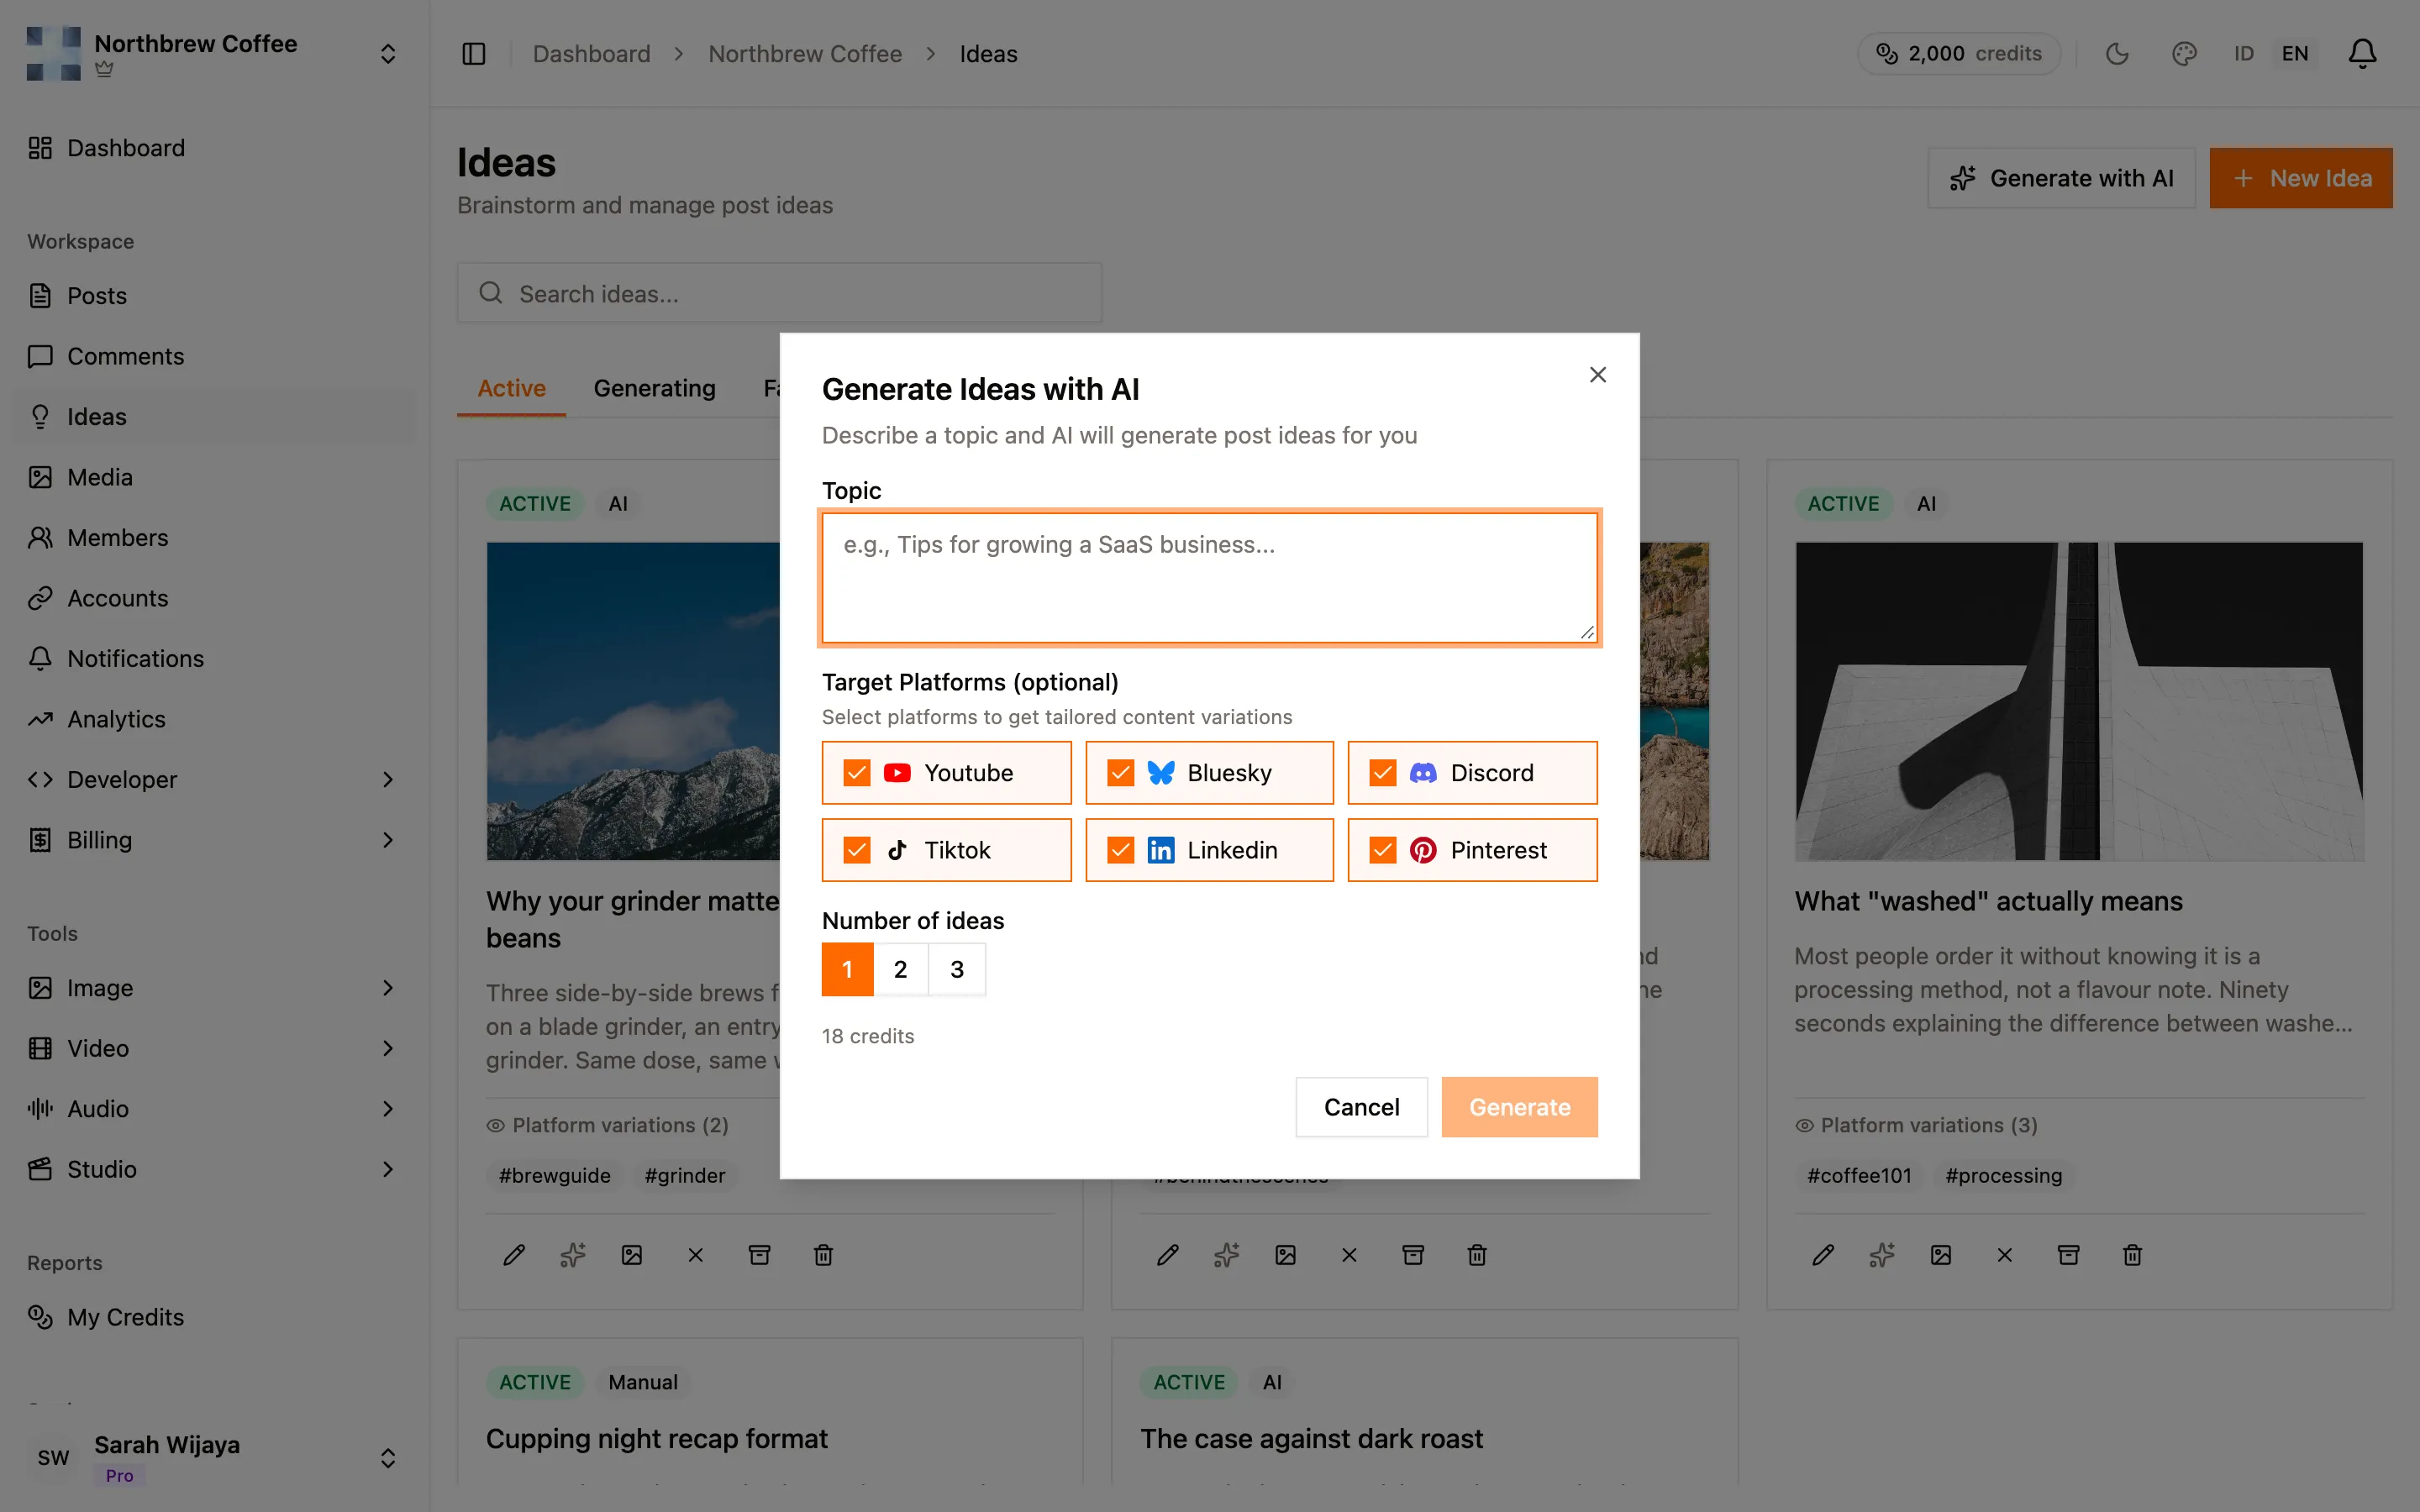Set number of ideas to 2
This screenshot has height=1512, width=2420.
[x=901, y=969]
